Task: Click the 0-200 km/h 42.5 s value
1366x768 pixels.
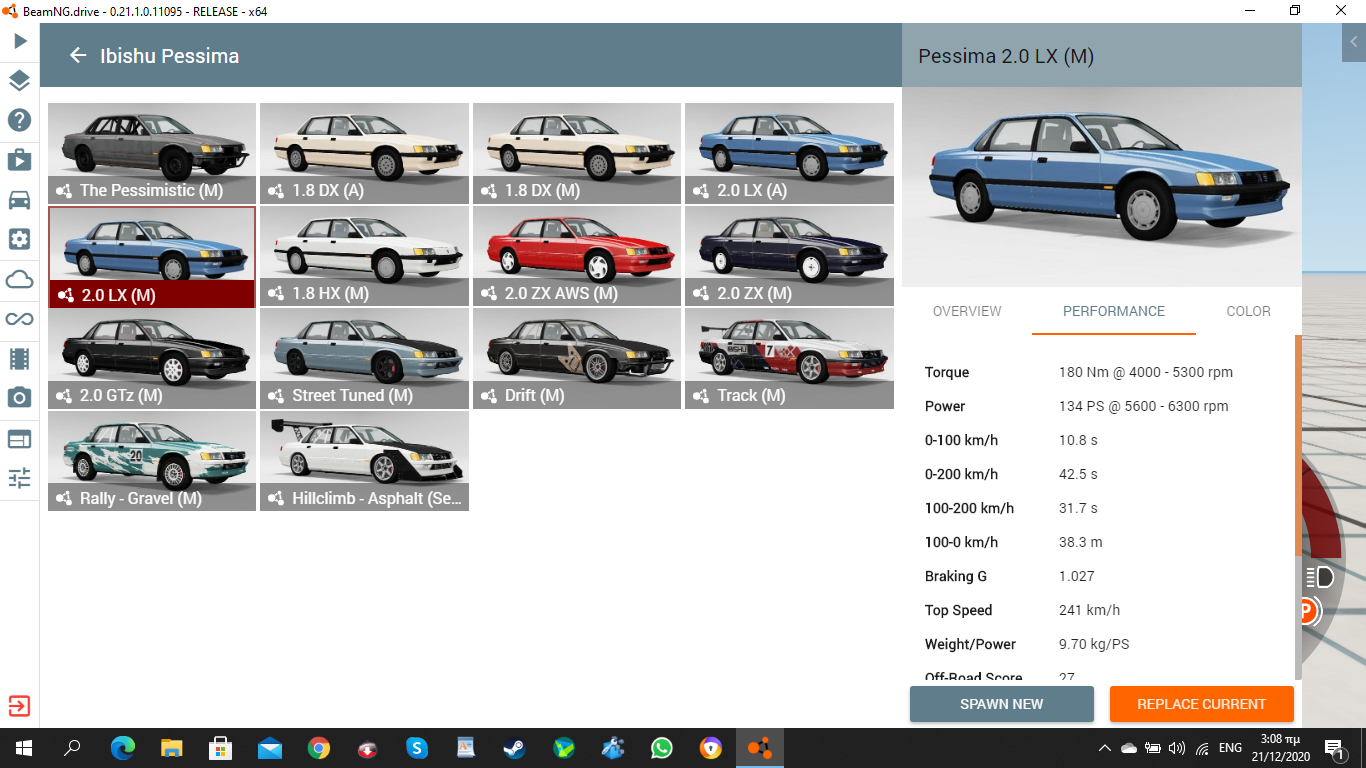Action: pyautogui.click(x=1078, y=474)
